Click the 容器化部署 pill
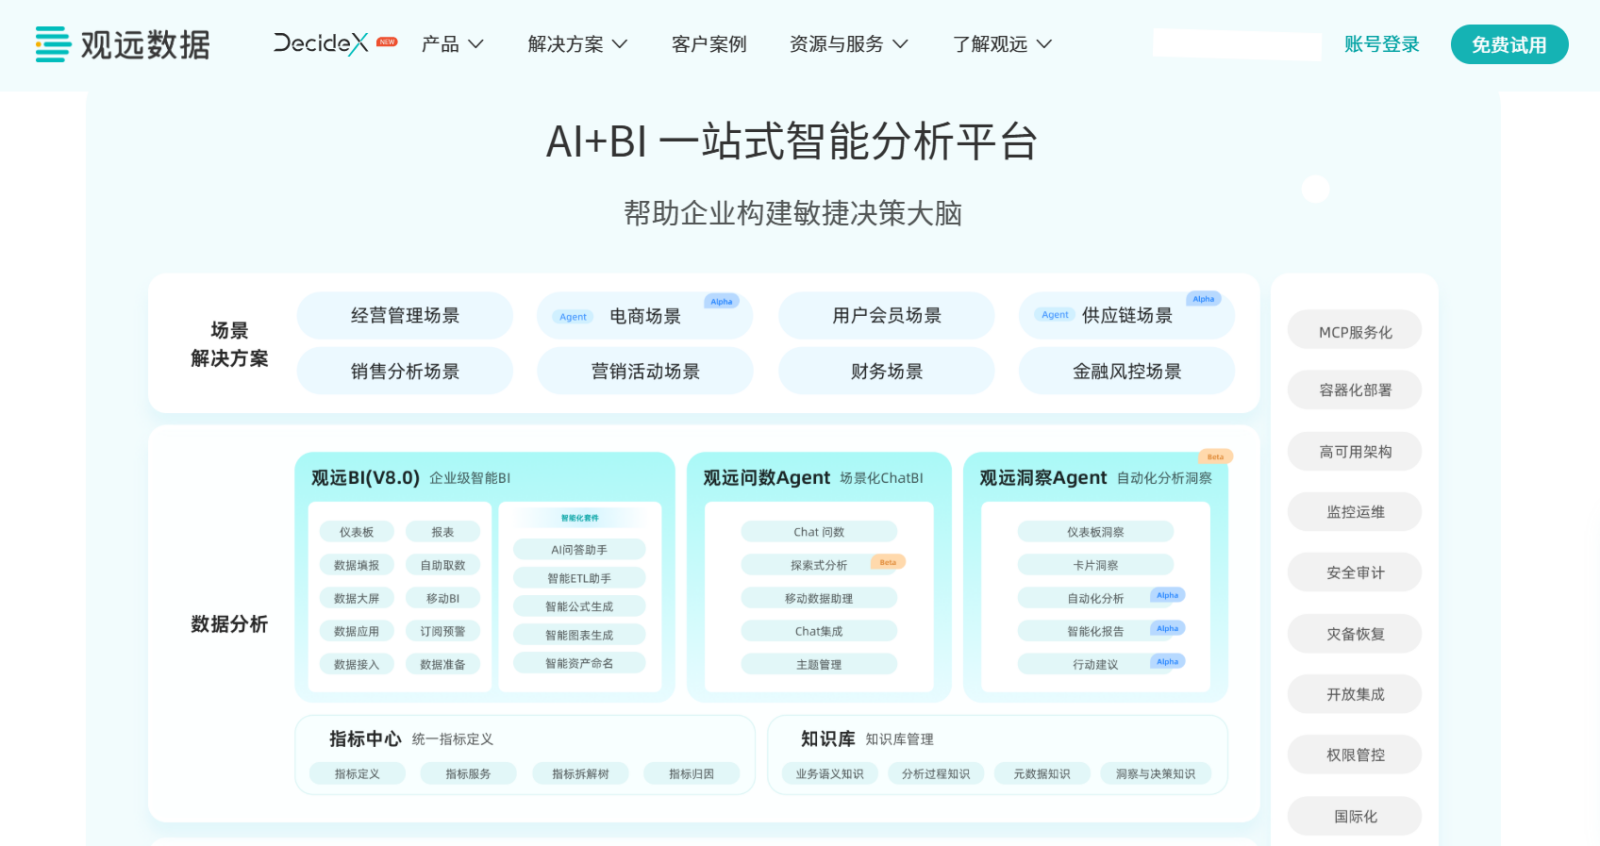The width and height of the screenshot is (1600, 846). [1355, 390]
